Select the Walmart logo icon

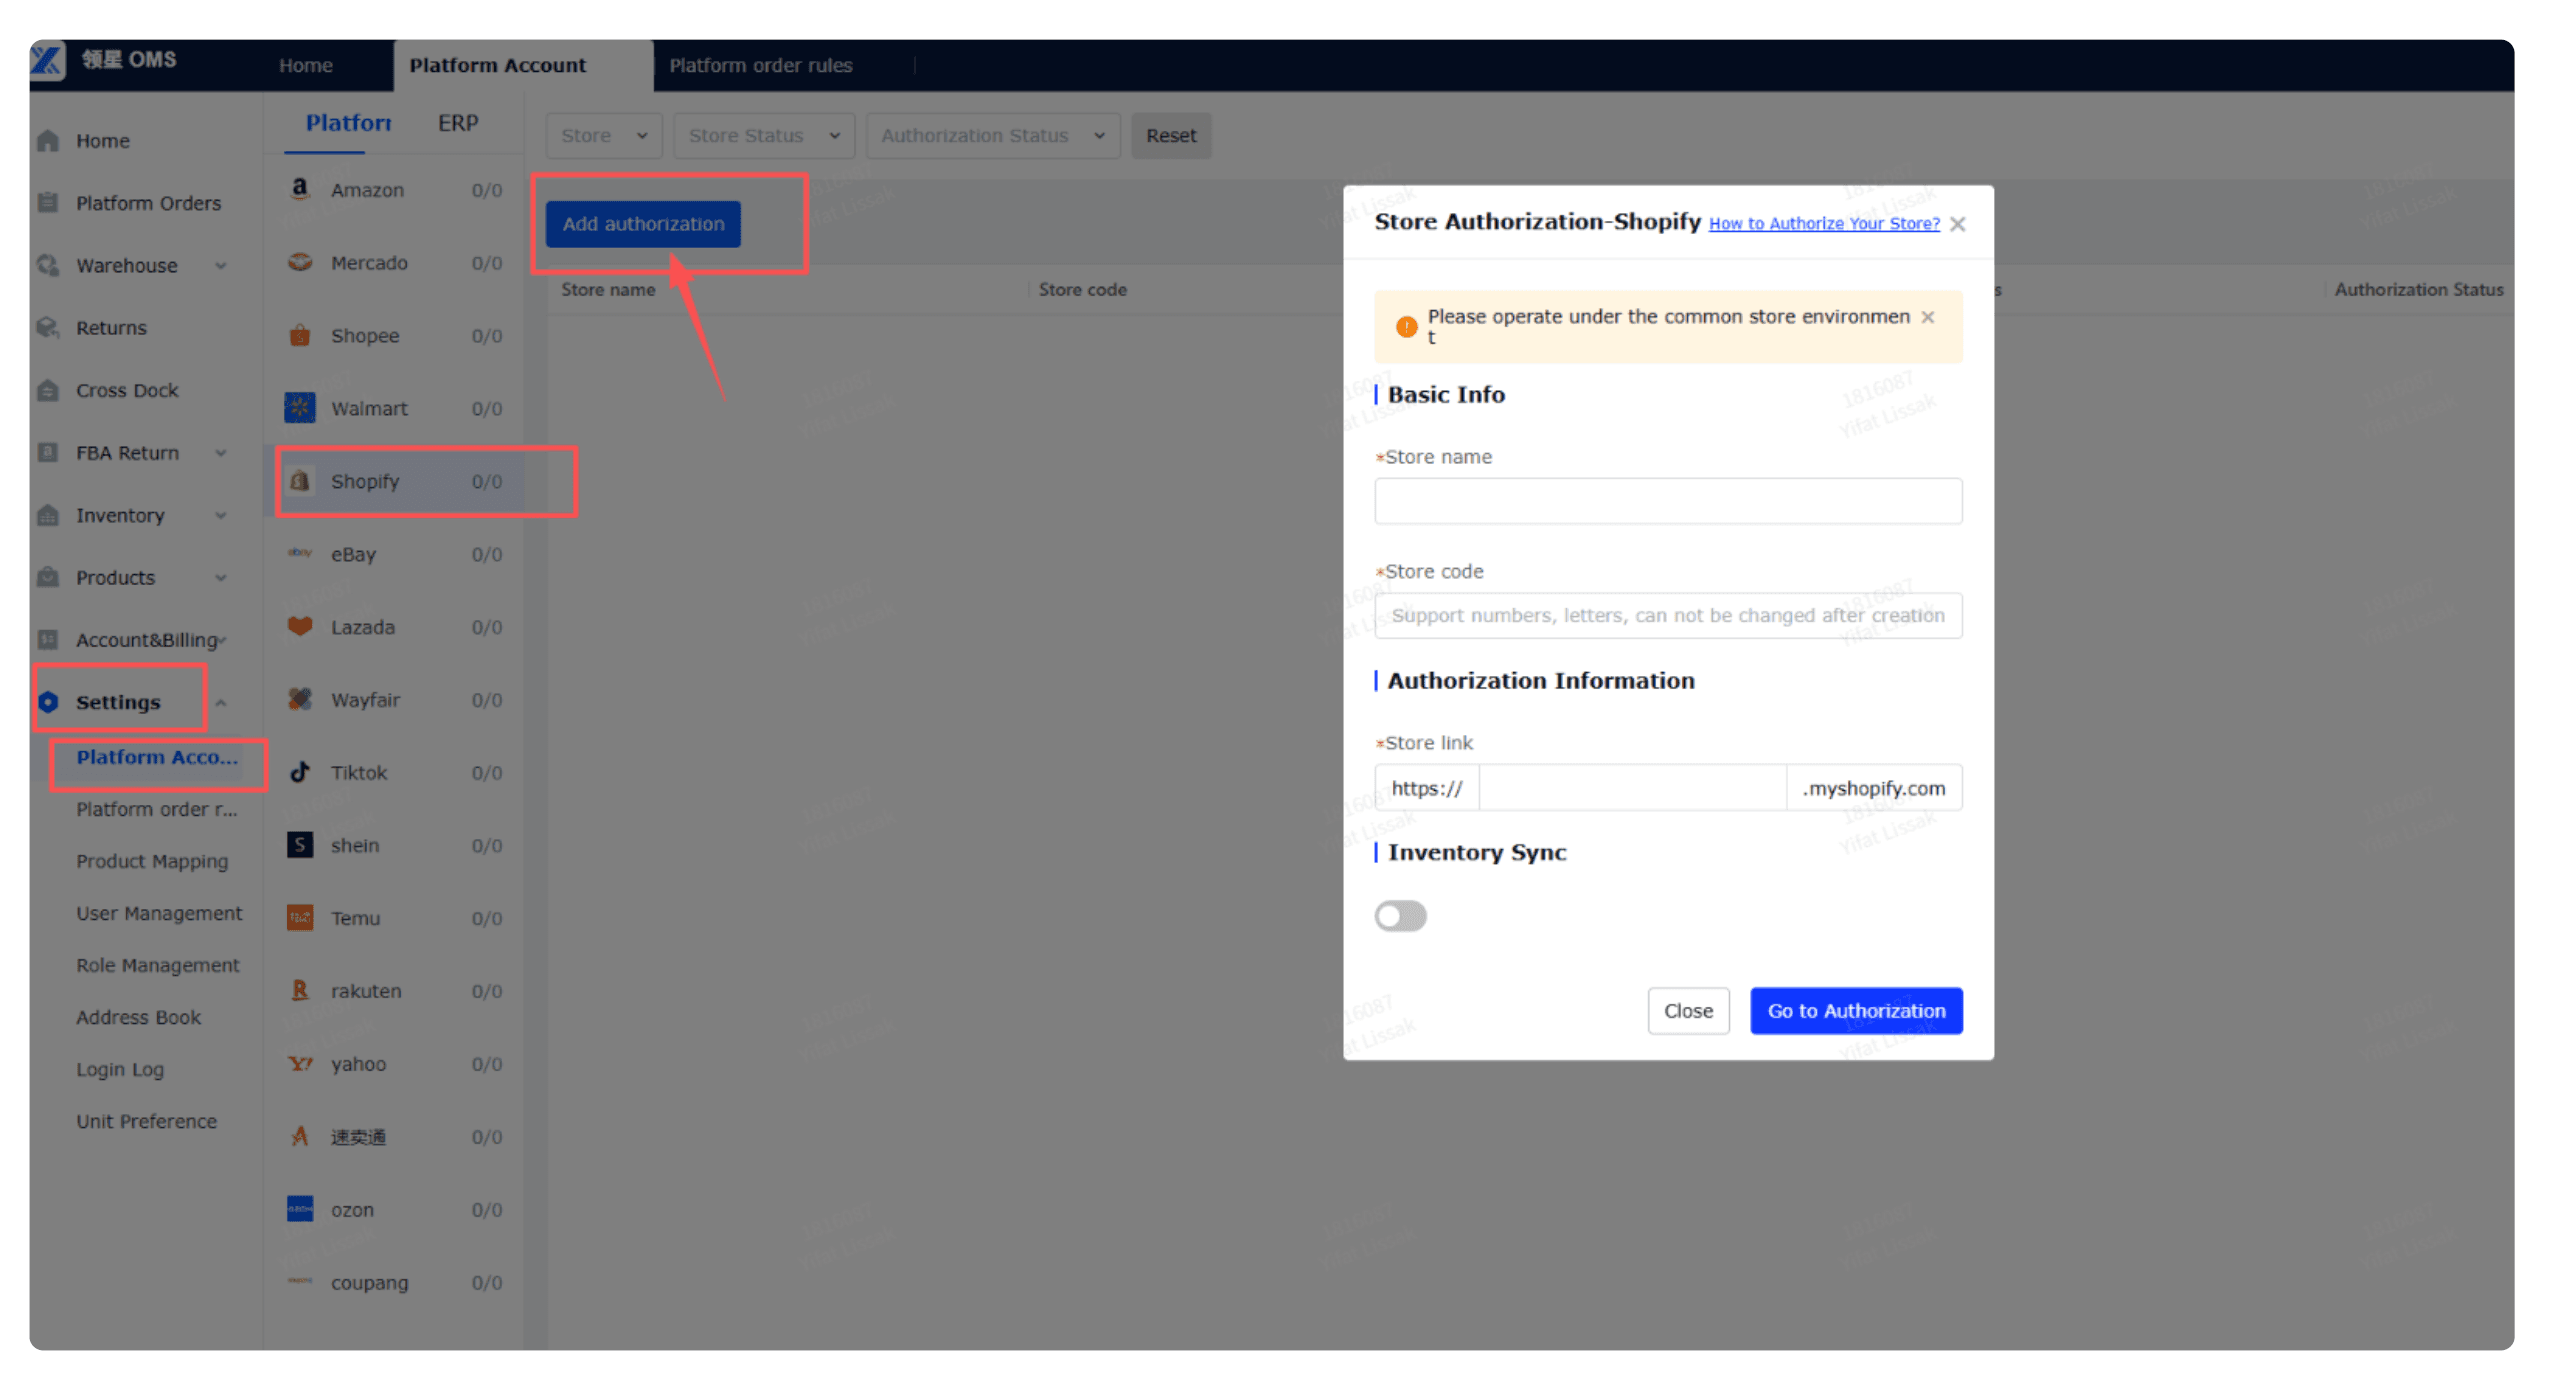pos(299,407)
